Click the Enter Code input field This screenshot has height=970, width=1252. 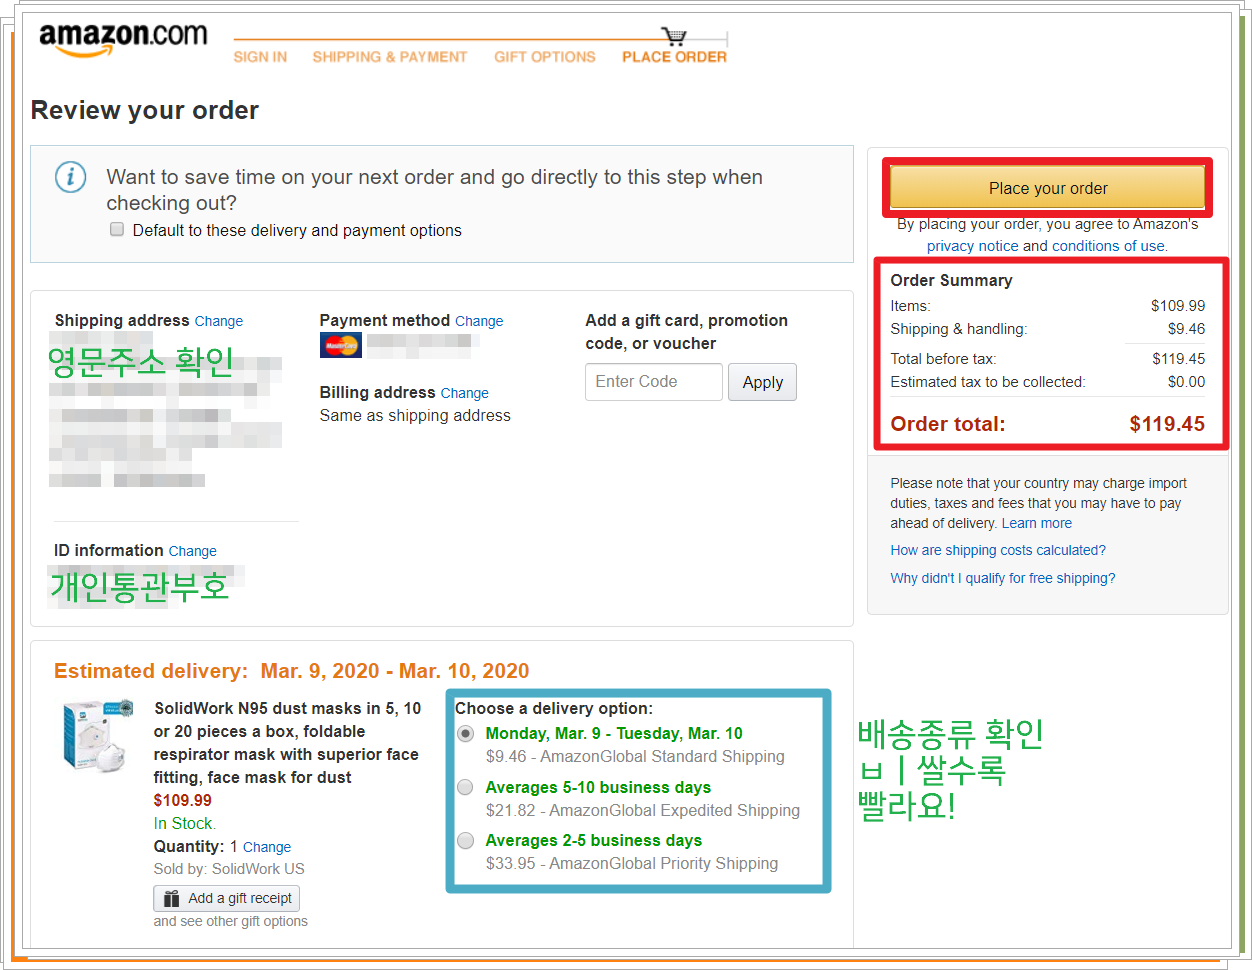[654, 382]
